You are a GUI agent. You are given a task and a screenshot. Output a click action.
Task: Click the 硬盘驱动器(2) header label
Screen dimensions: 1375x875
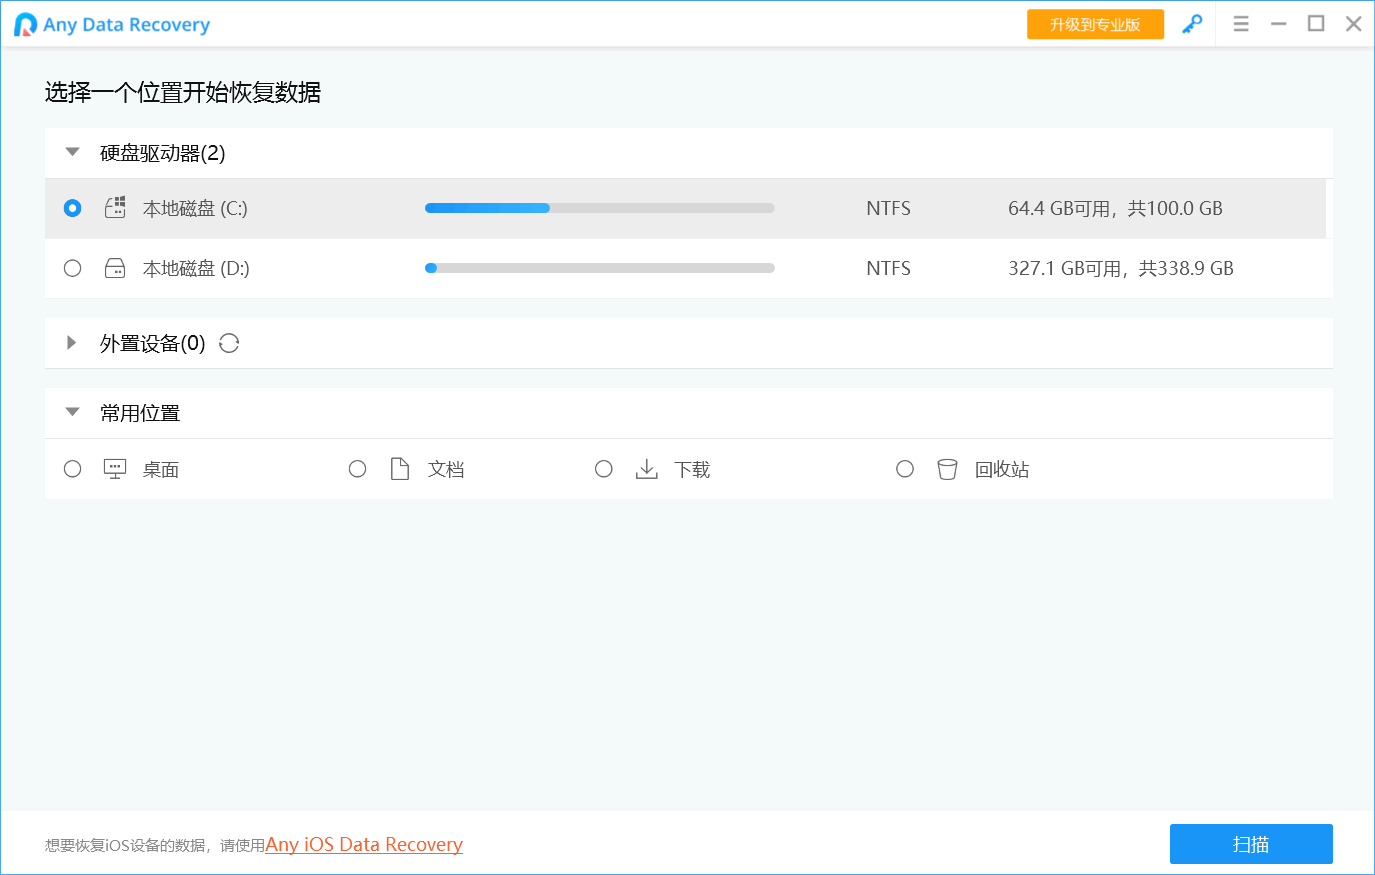point(162,153)
